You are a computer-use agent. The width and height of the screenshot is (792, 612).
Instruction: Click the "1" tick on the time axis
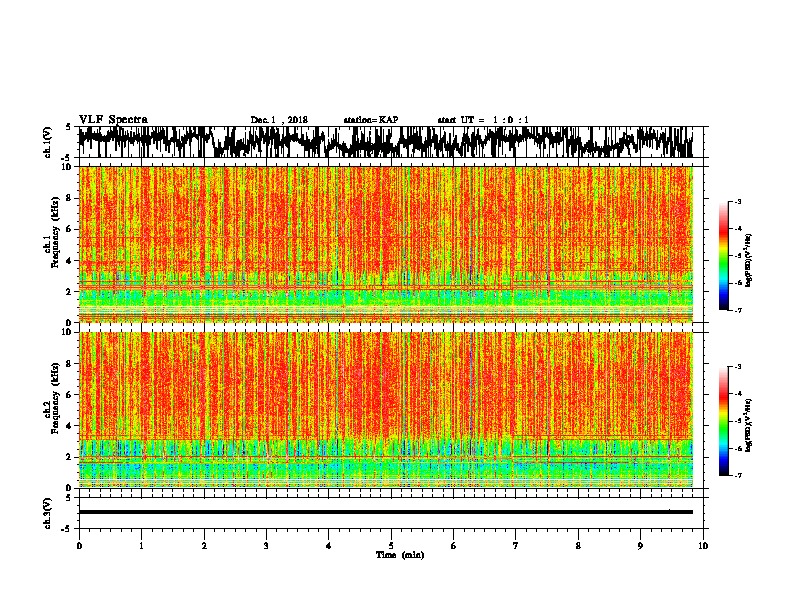point(141,546)
